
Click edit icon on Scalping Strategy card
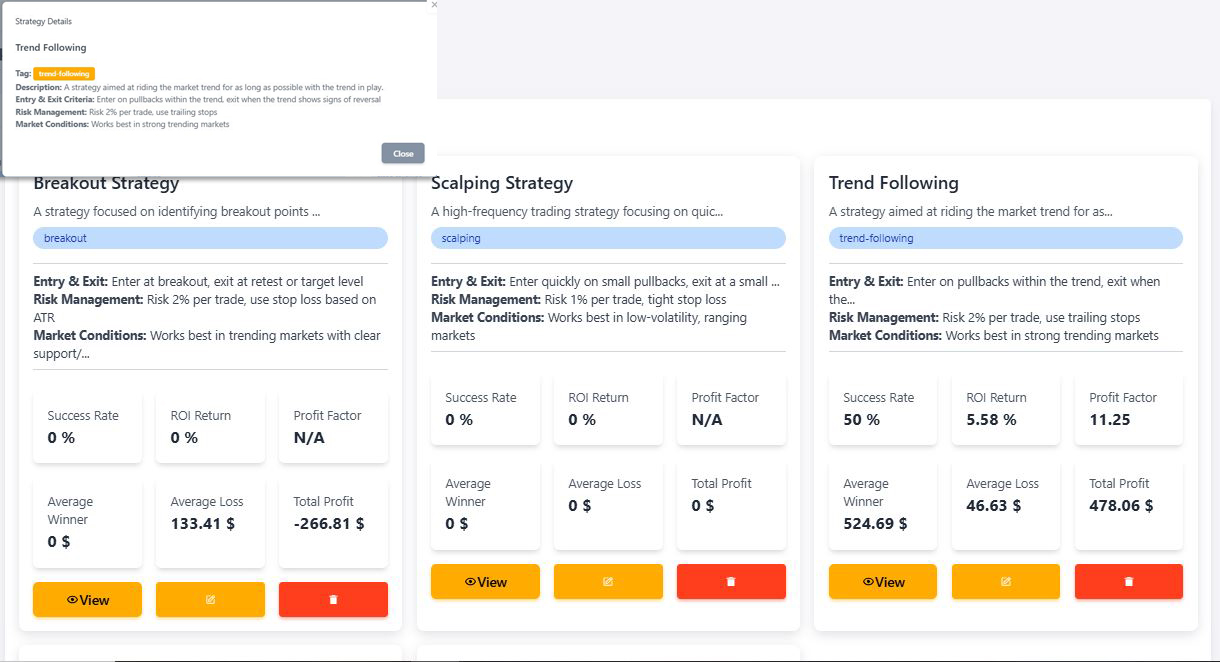(608, 581)
